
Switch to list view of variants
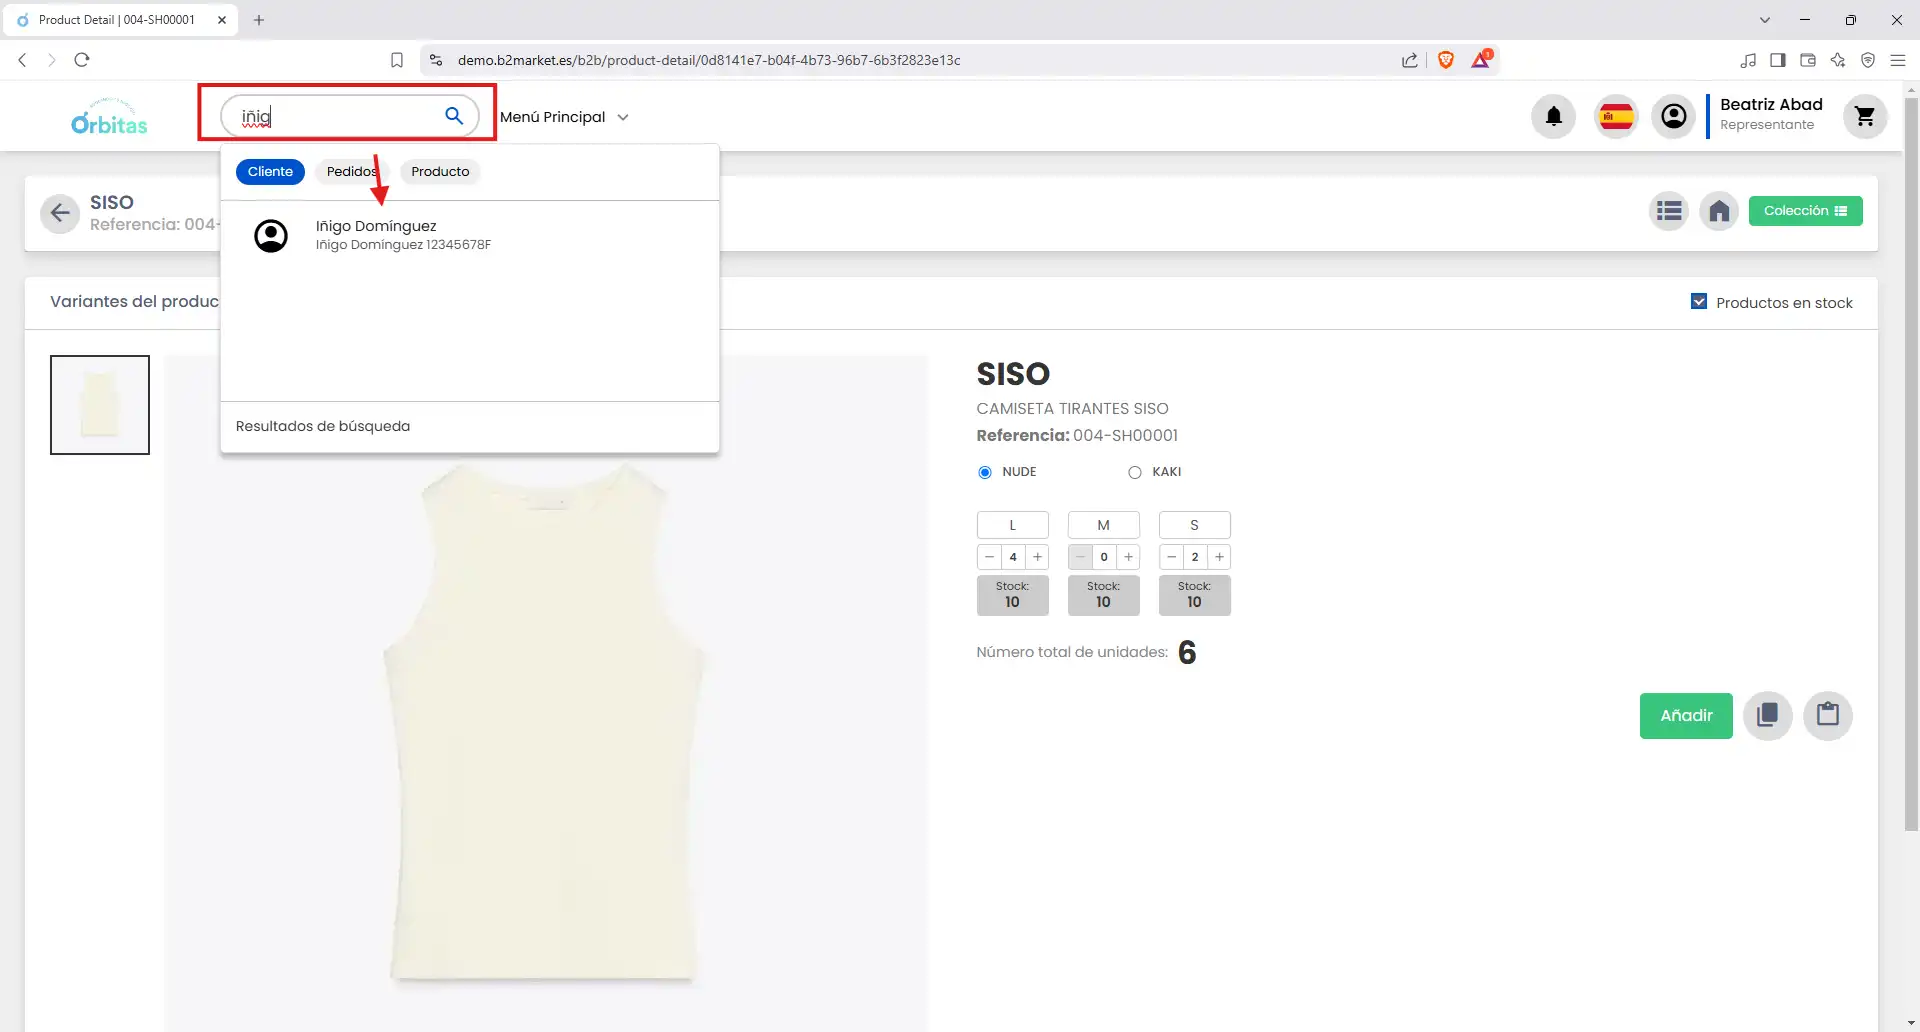pos(1668,211)
